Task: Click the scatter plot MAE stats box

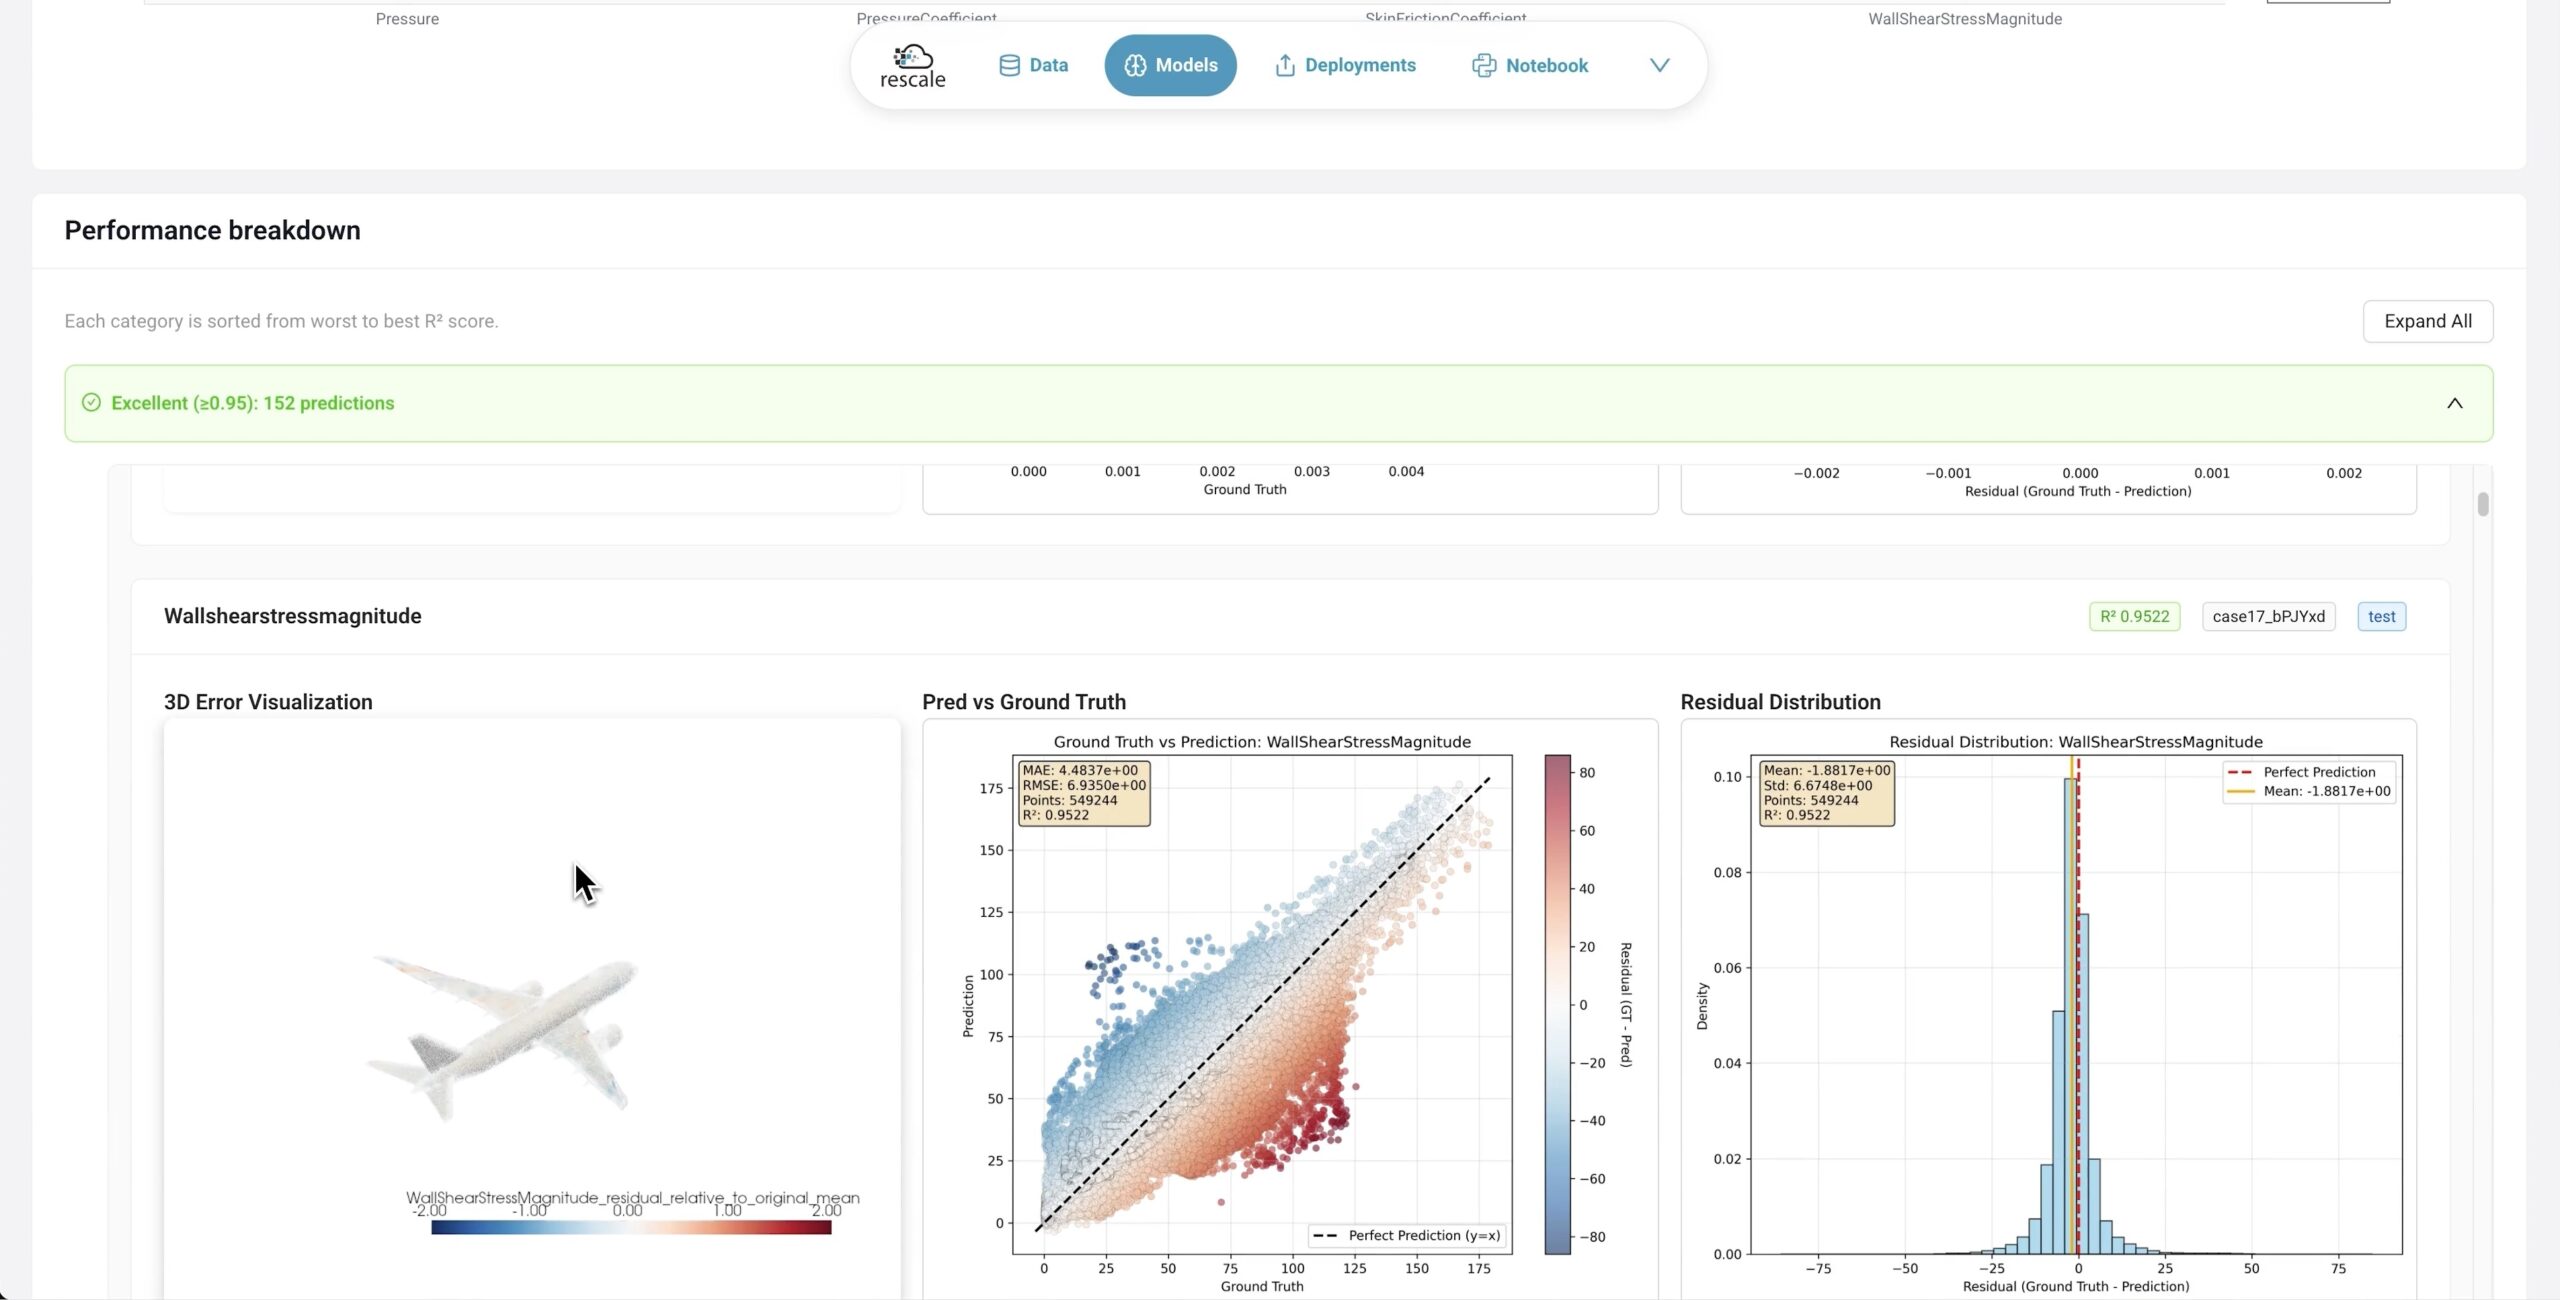Action: (x=1084, y=793)
